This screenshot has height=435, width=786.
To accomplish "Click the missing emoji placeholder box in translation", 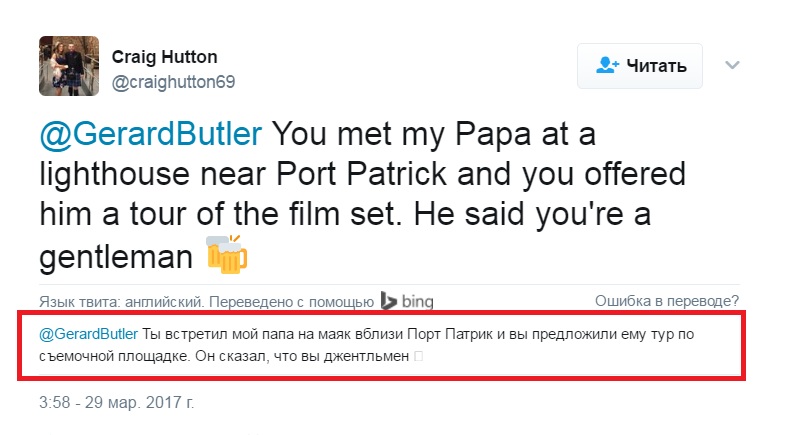I will pyautogui.click(x=419, y=355).
